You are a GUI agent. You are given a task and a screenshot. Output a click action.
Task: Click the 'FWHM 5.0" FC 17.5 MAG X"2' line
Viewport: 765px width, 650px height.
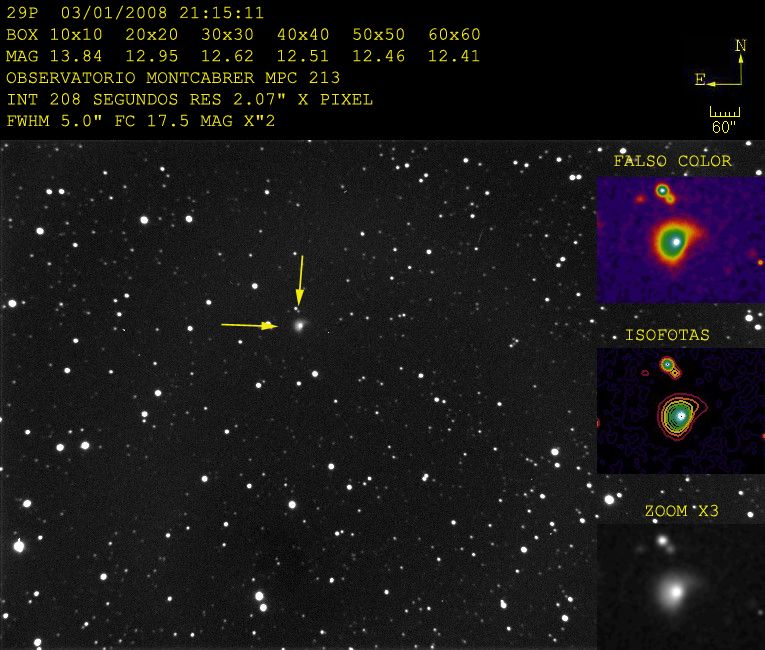pos(141,121)
